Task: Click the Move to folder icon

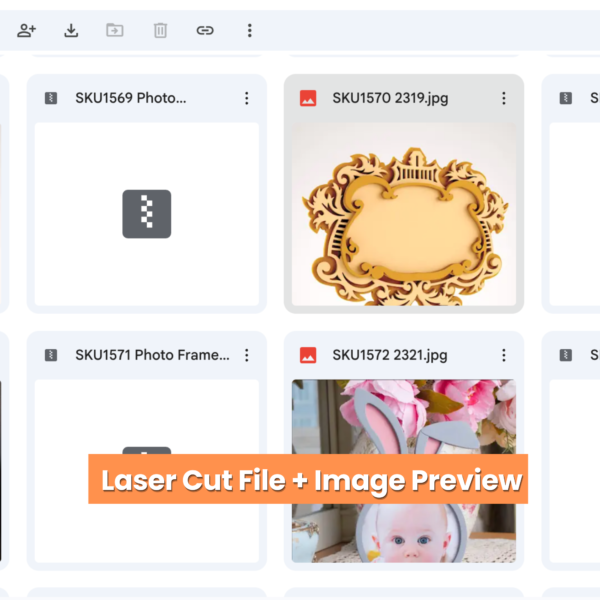Action: 115,30
